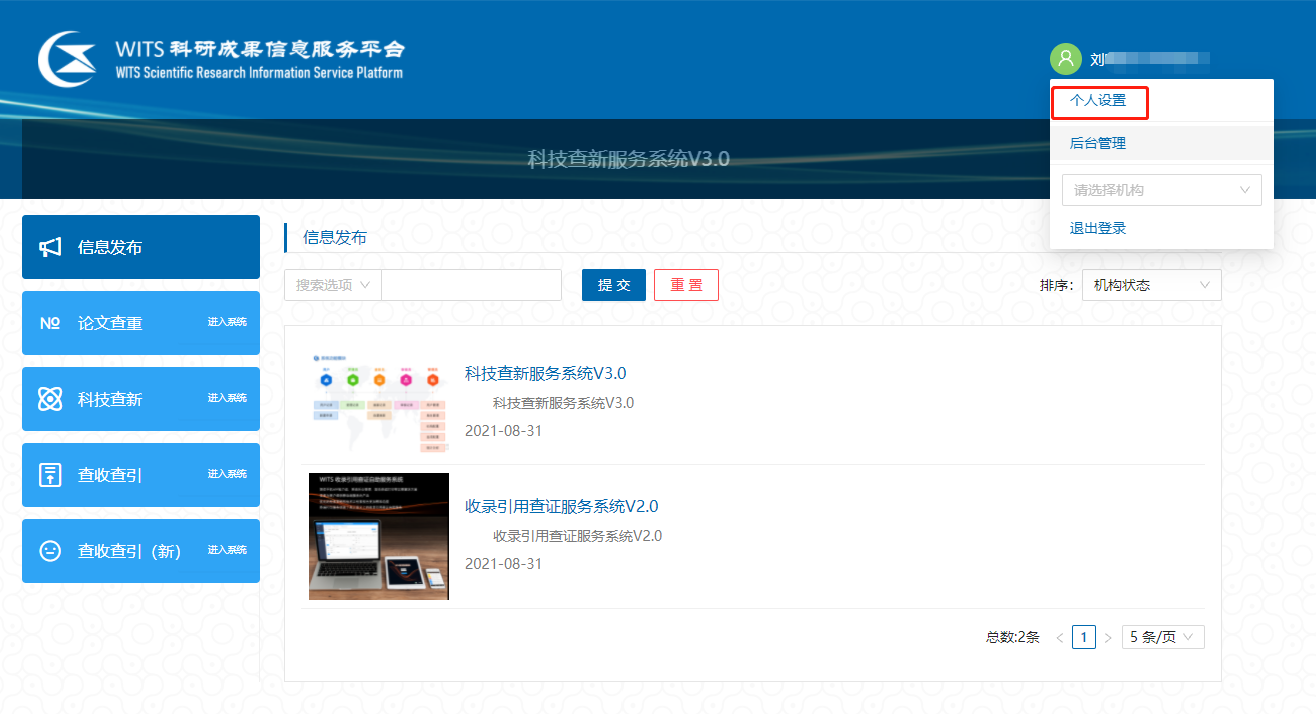Click 退出登录 to log out
Image resolution: width=1316 pixels, height=714 pixels.
1098,228
